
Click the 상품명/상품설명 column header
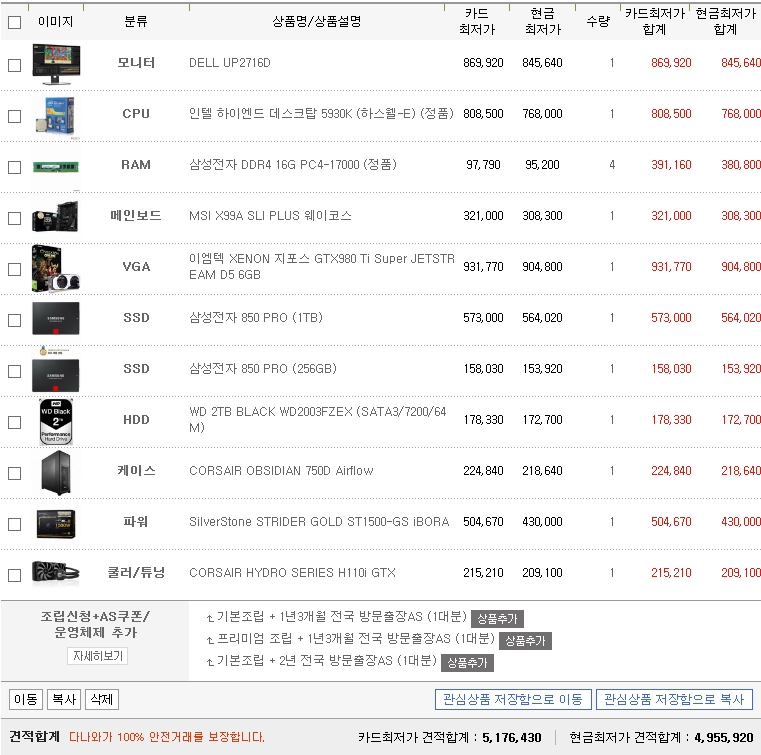click(x=316, y=21)
